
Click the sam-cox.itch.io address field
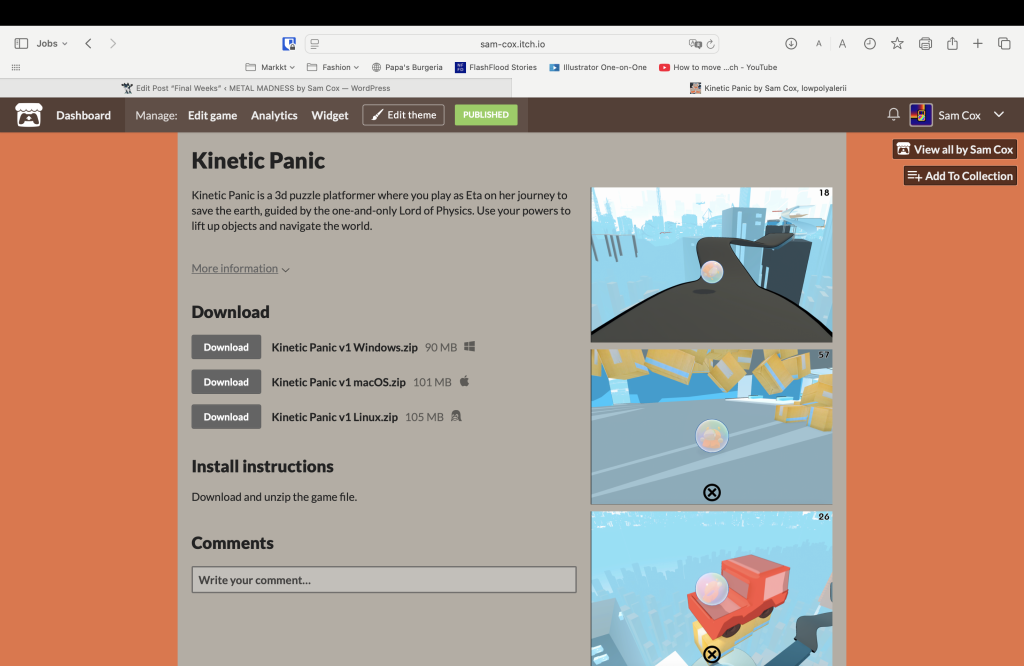coord(513,44)
